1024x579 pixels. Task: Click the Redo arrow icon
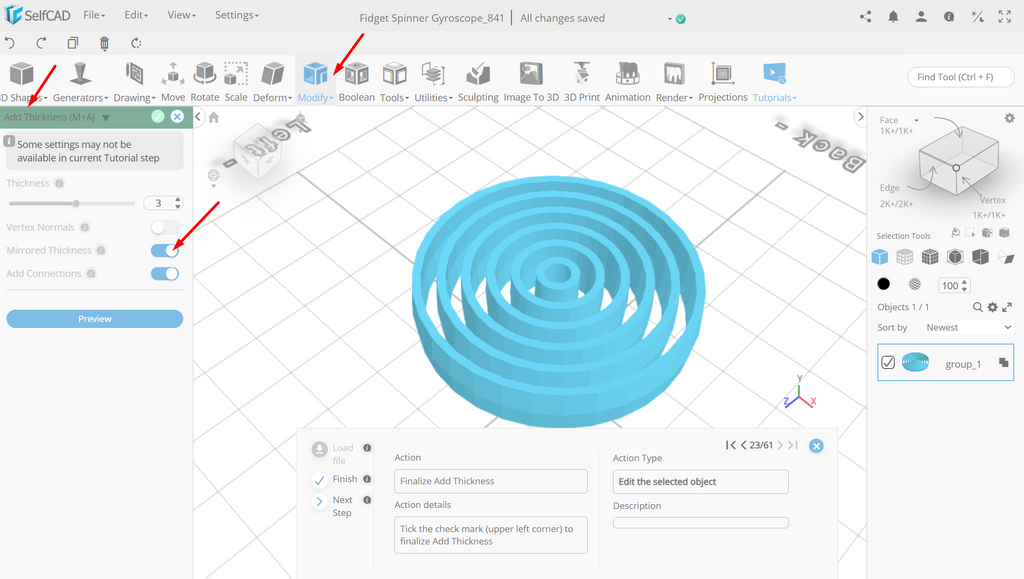tap(41, 43)
